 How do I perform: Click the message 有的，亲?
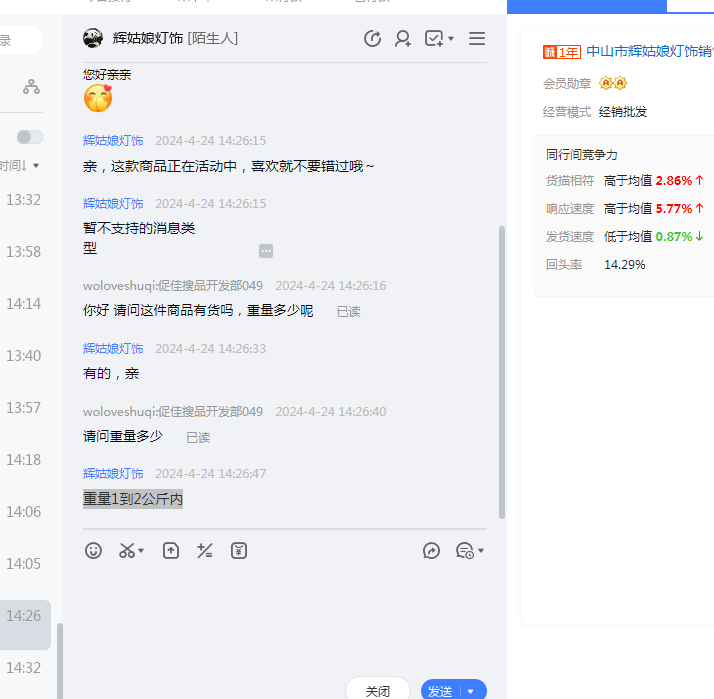111,373
